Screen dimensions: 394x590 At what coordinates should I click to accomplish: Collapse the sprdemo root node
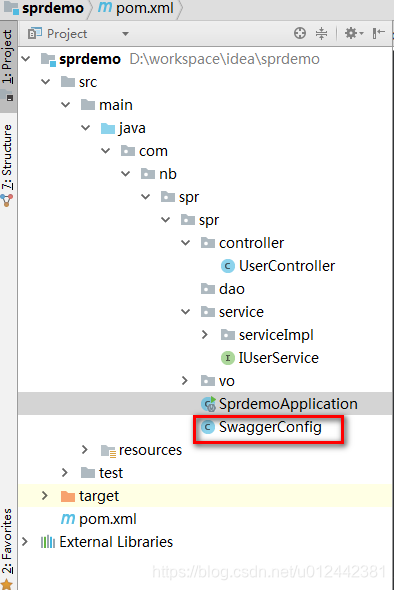coord(26,59)
